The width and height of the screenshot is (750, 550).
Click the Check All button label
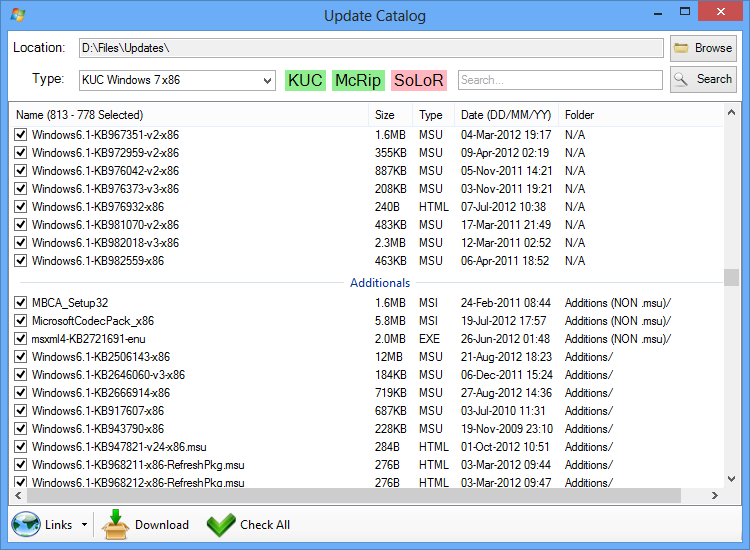265,525
